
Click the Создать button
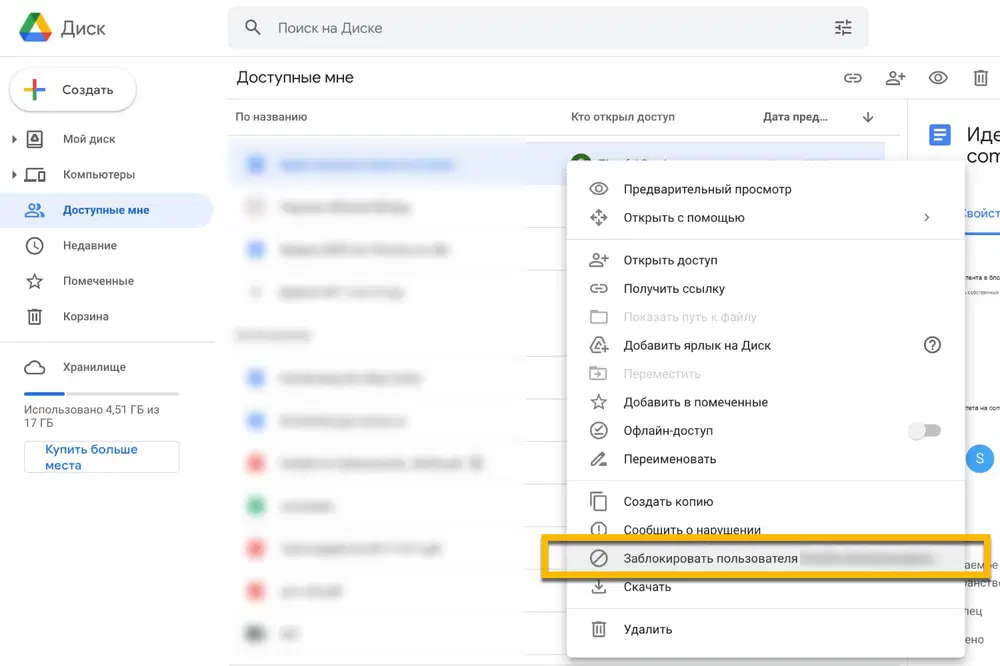(x=73, y=90)
